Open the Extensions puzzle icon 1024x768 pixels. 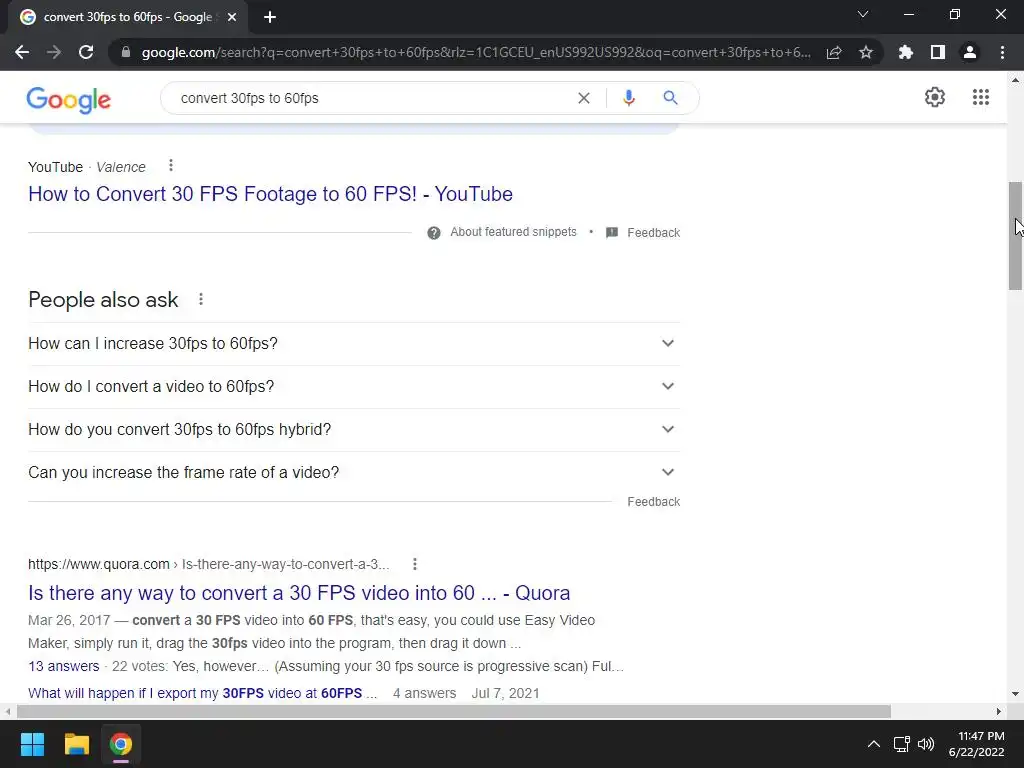pos(906,52)
